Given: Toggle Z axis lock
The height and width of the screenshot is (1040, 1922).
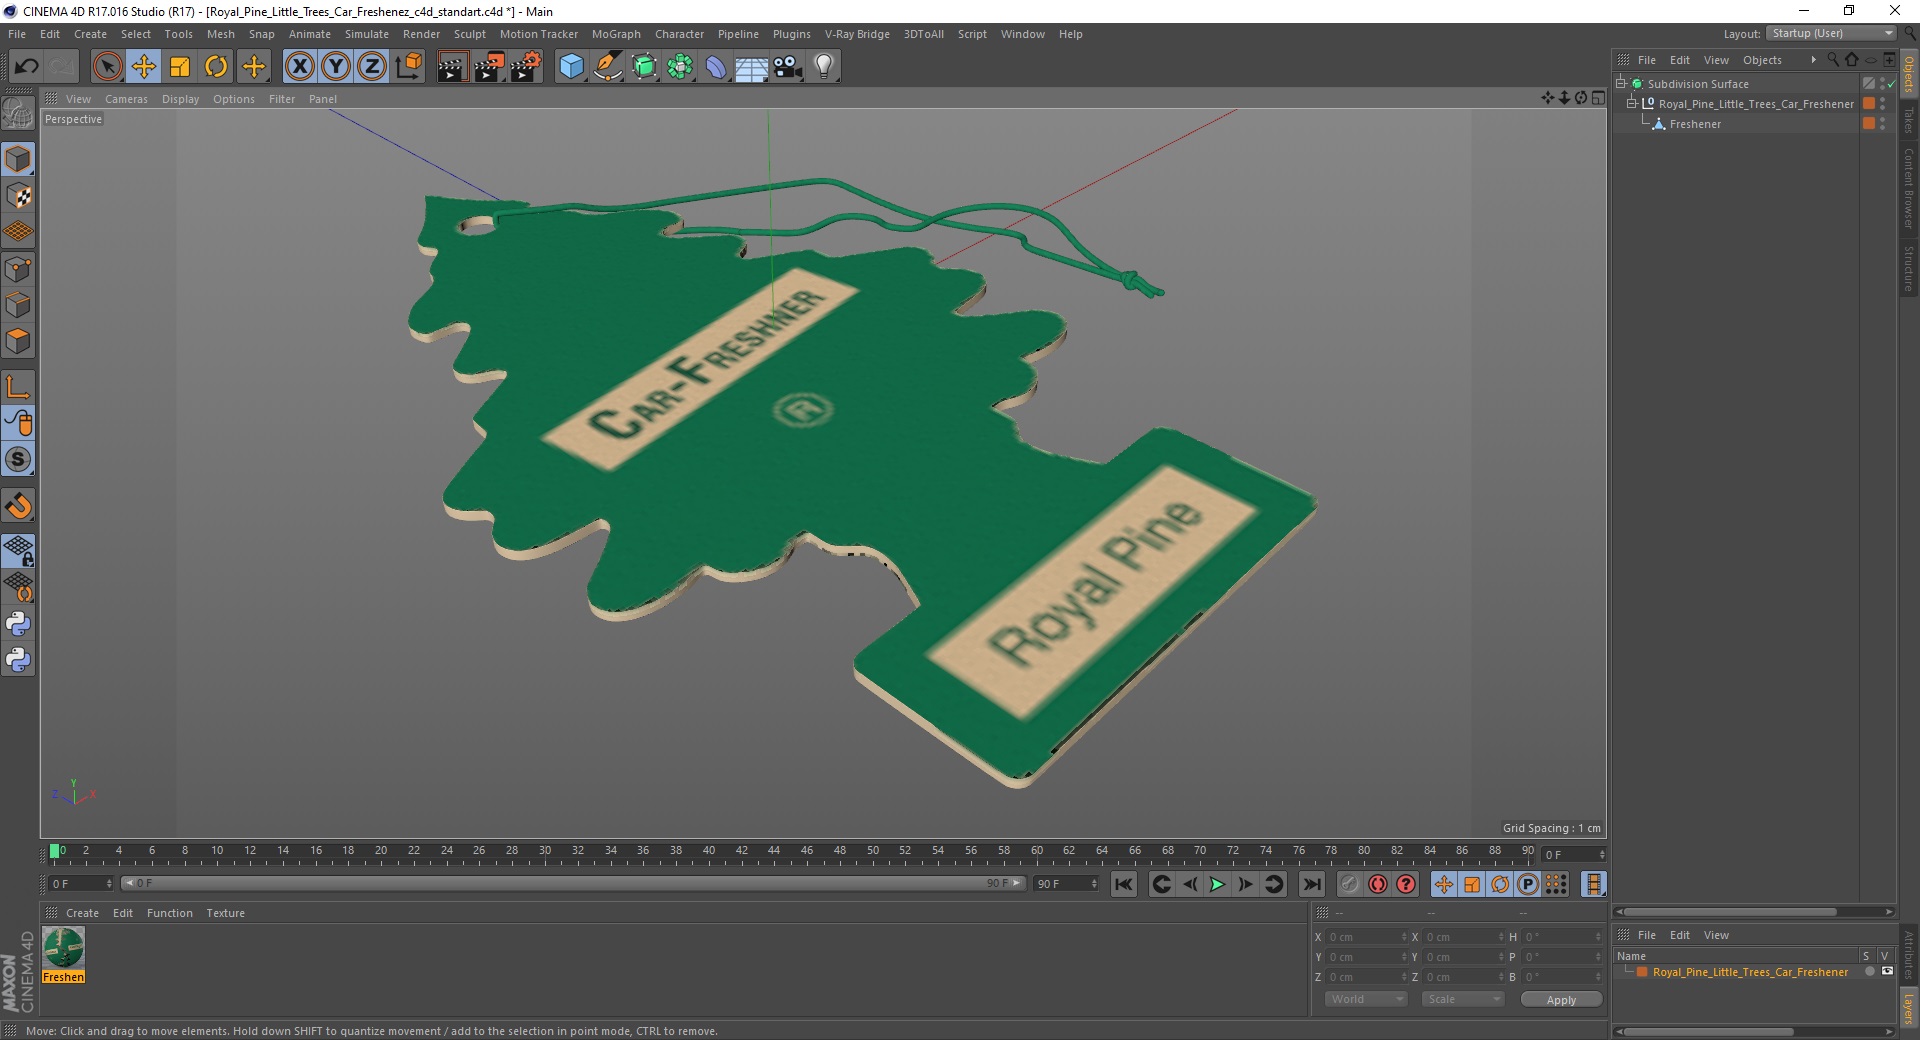Looking at the screenshot, I should click(x=372, y=67).
